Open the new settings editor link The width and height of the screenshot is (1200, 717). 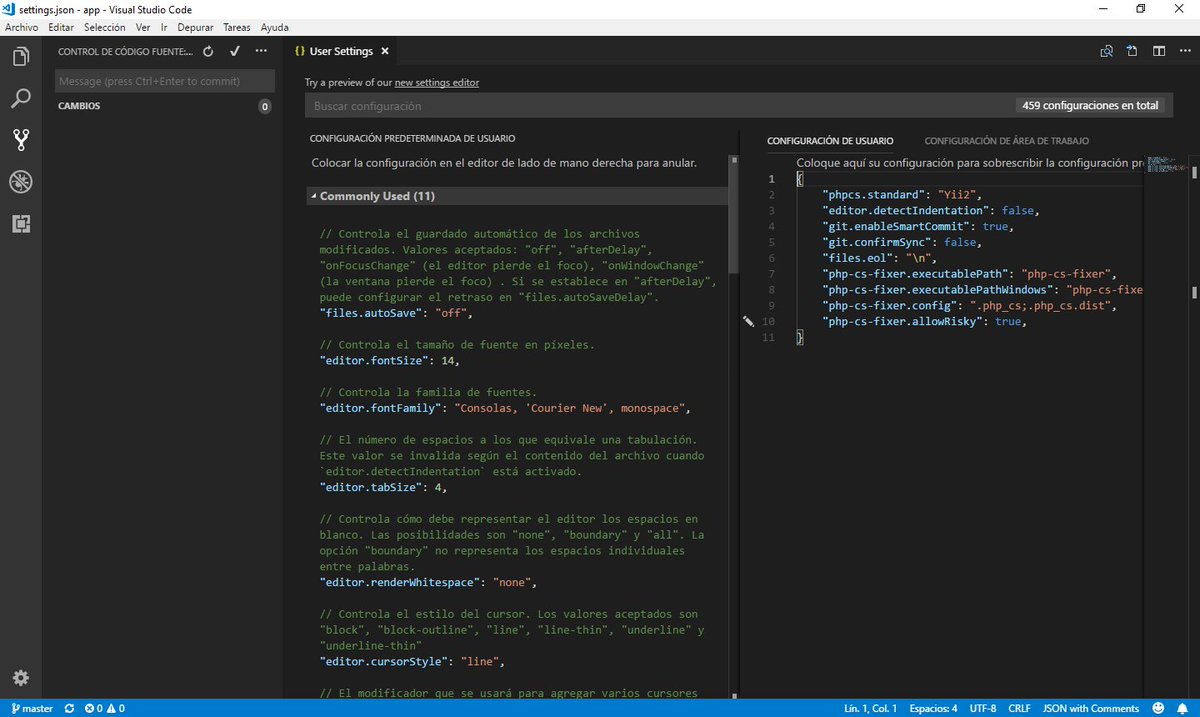pos(437,83)
